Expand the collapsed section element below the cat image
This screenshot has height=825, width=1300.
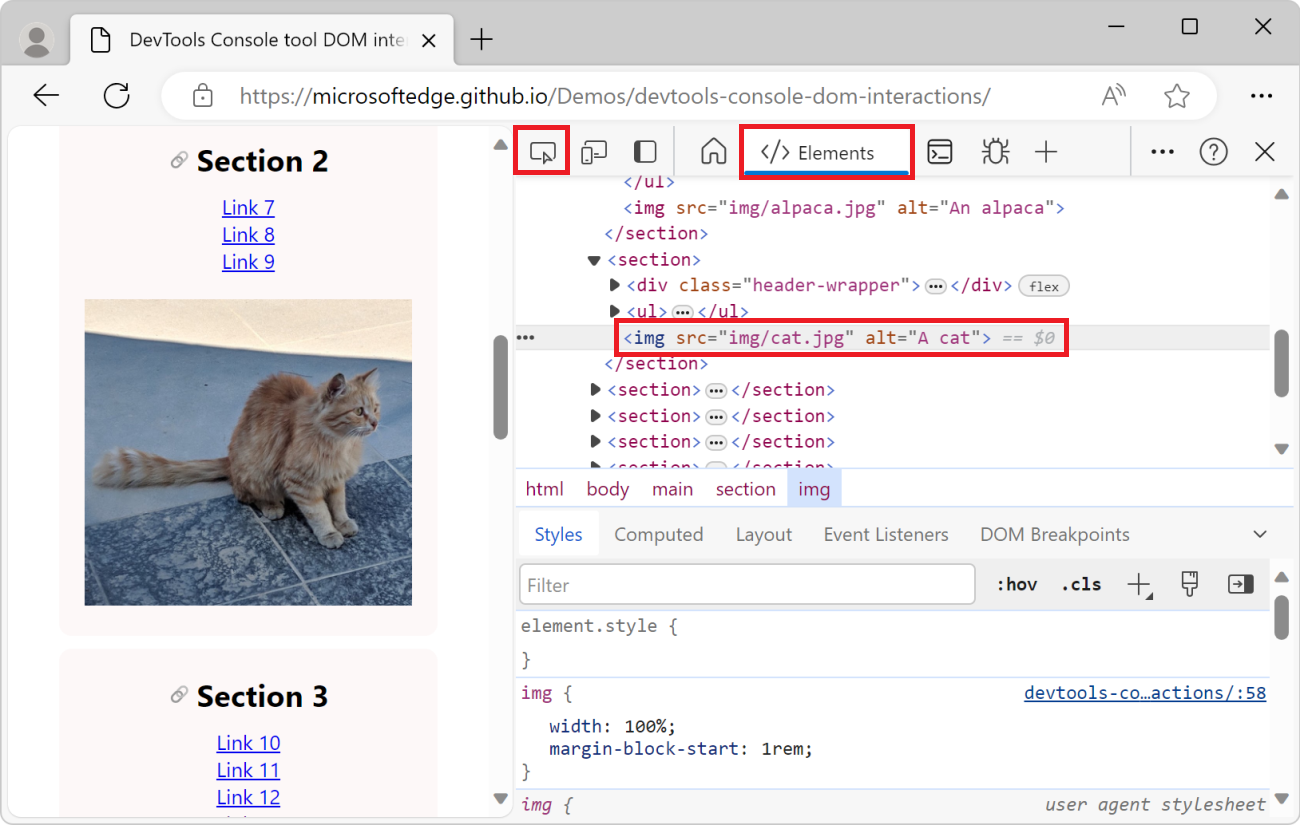(x=595, y=389)
